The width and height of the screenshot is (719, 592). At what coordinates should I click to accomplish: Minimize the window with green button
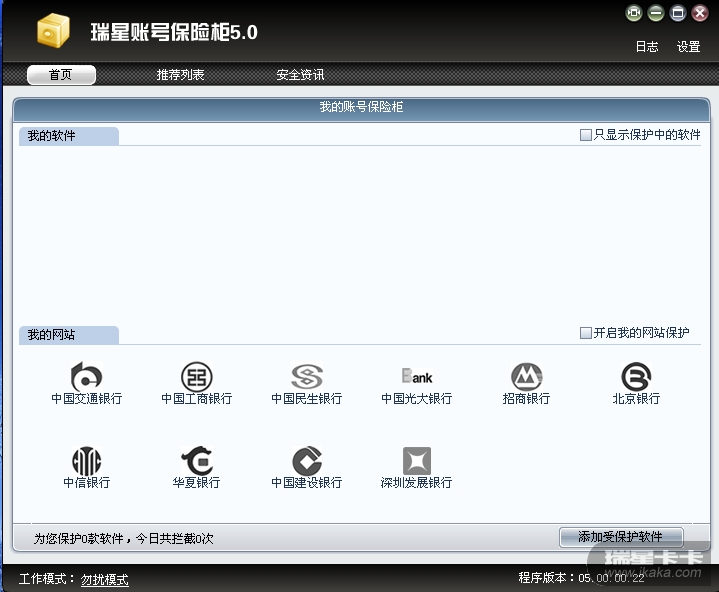656,13
